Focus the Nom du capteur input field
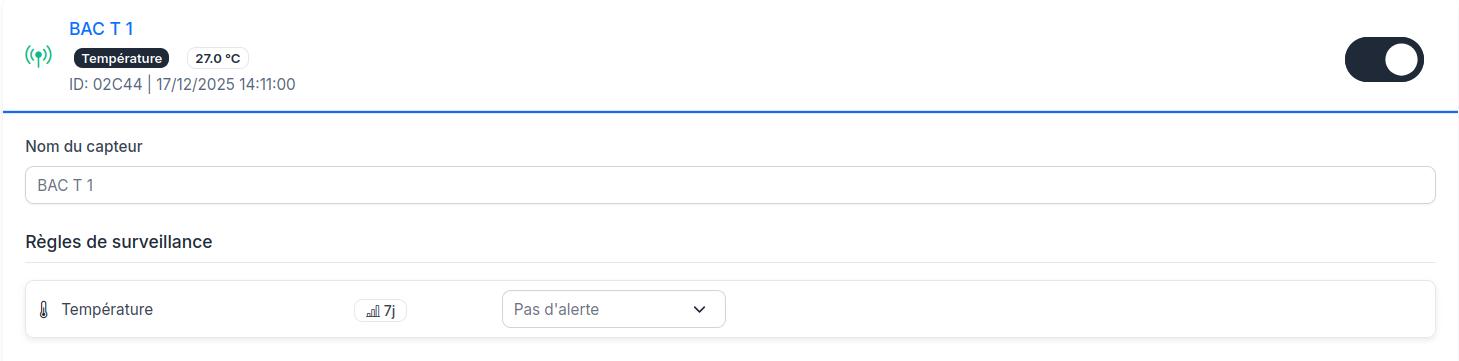The image size is (1459, 361). coord(730,185)
